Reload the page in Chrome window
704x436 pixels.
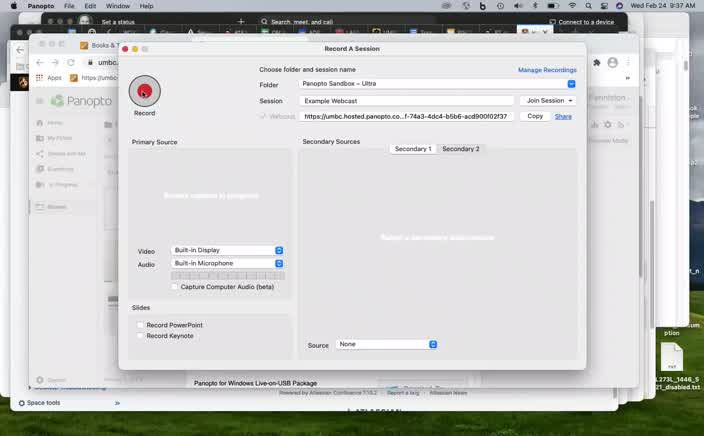click(71, 62)
